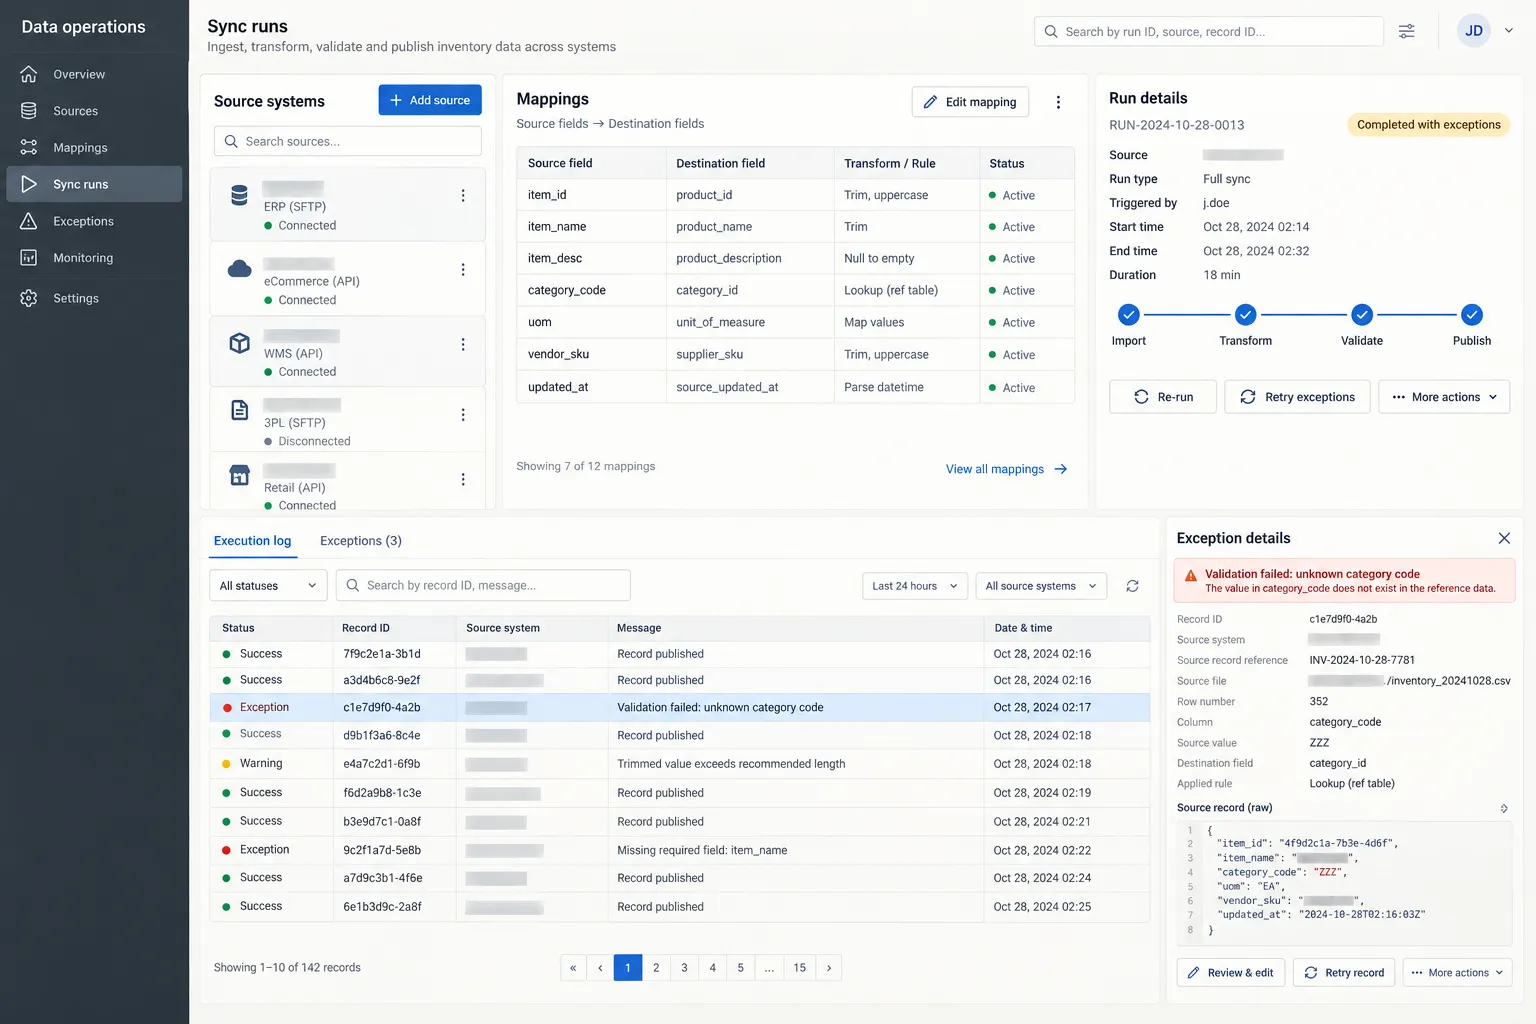Refresh the execution log
The image size is (1536, 1024).
coord(1132,586)
